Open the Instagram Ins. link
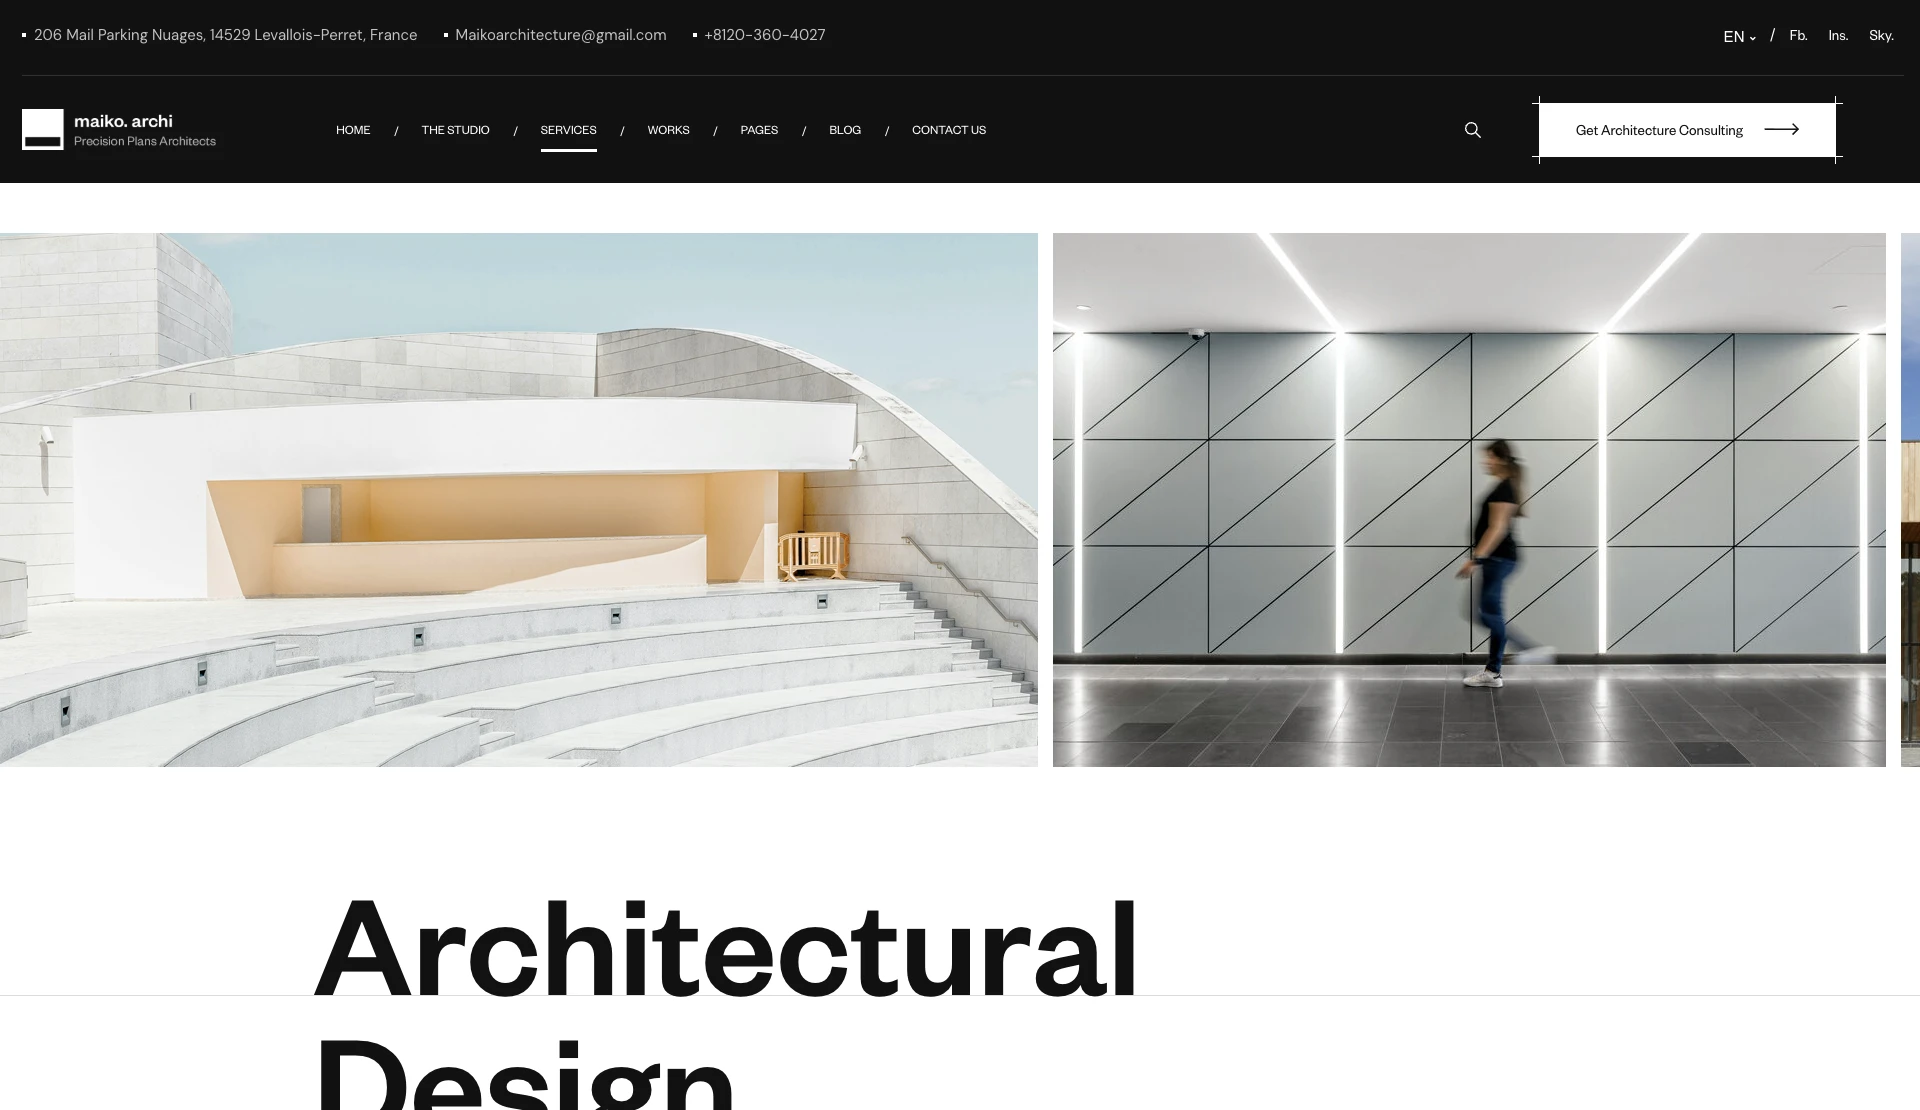1920x1110 pixels. coord(1838,35)
